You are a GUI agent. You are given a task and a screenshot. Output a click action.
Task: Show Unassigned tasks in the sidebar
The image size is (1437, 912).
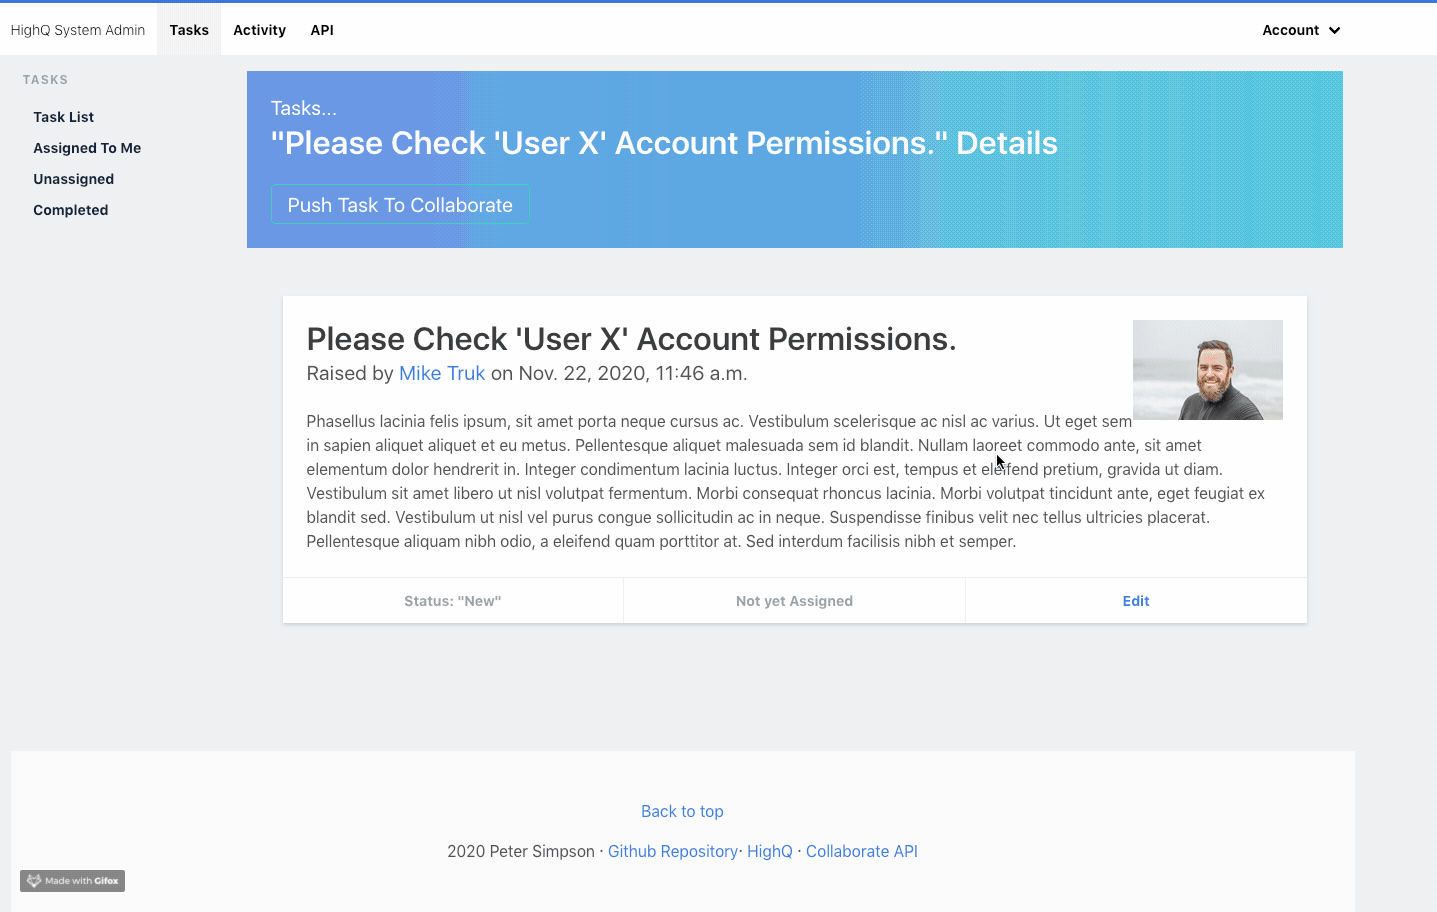74,179
